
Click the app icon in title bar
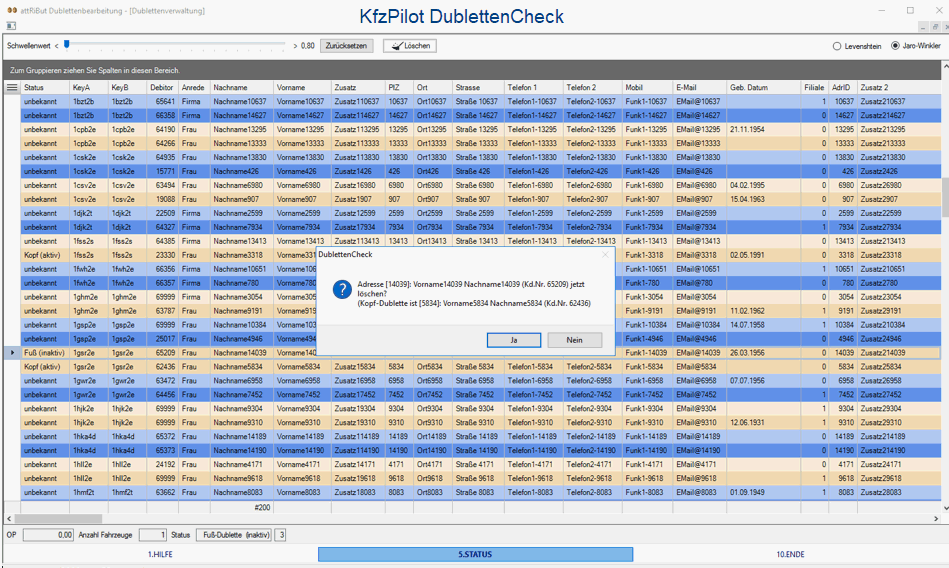(10, 9)
